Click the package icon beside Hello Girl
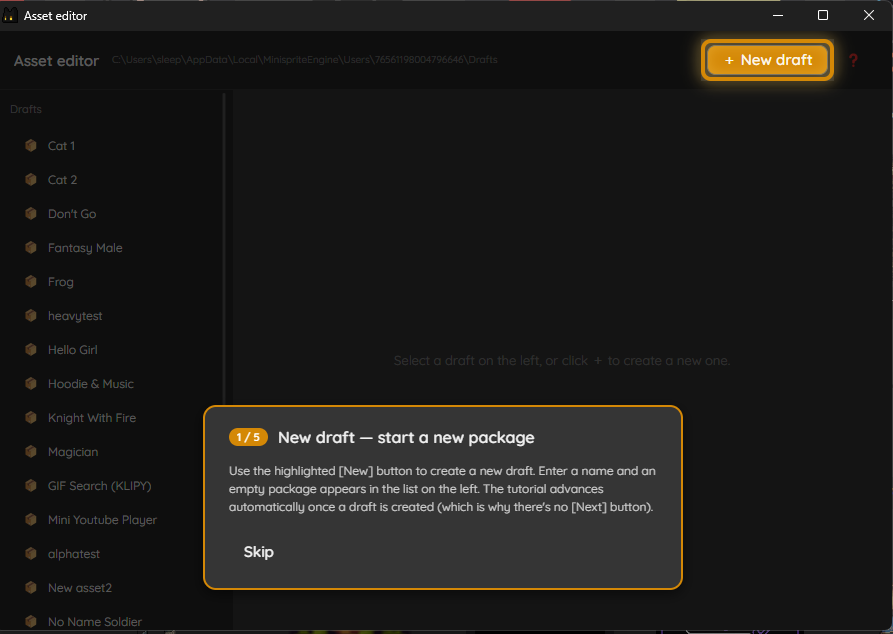 tap(31, 350)
